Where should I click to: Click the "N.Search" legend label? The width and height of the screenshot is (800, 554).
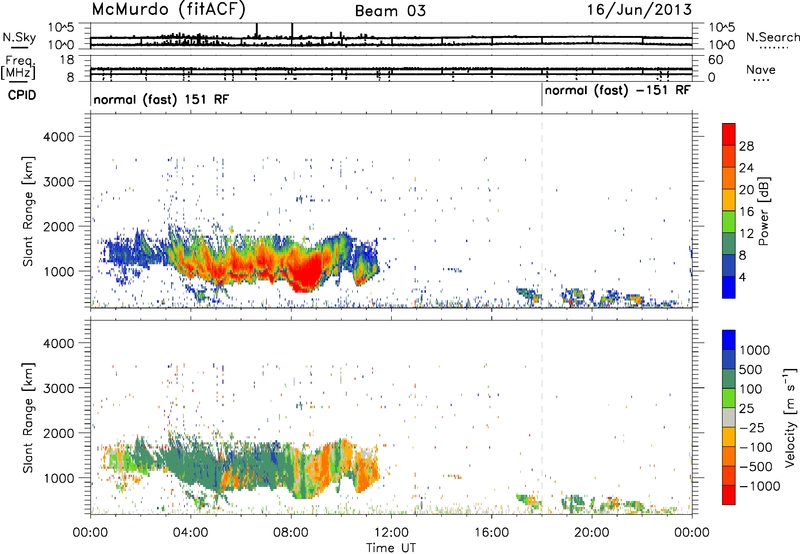(x=772, y=37)
